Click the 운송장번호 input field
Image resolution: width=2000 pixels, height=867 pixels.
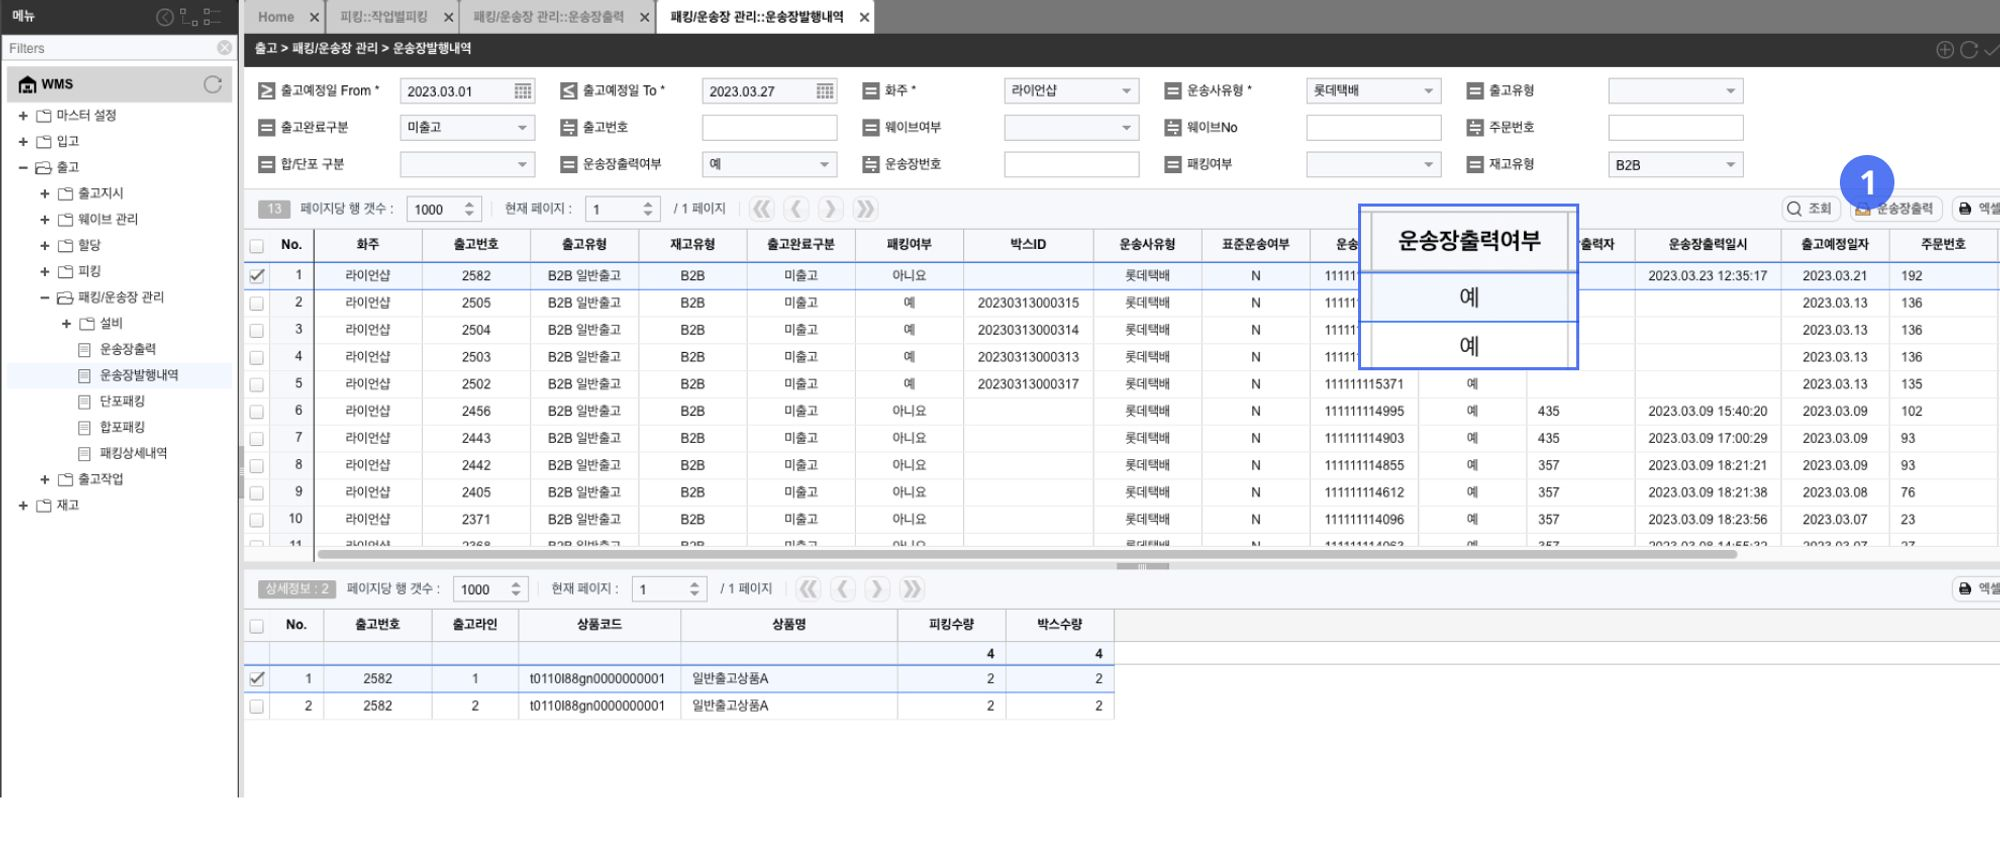click(1070, 165)
